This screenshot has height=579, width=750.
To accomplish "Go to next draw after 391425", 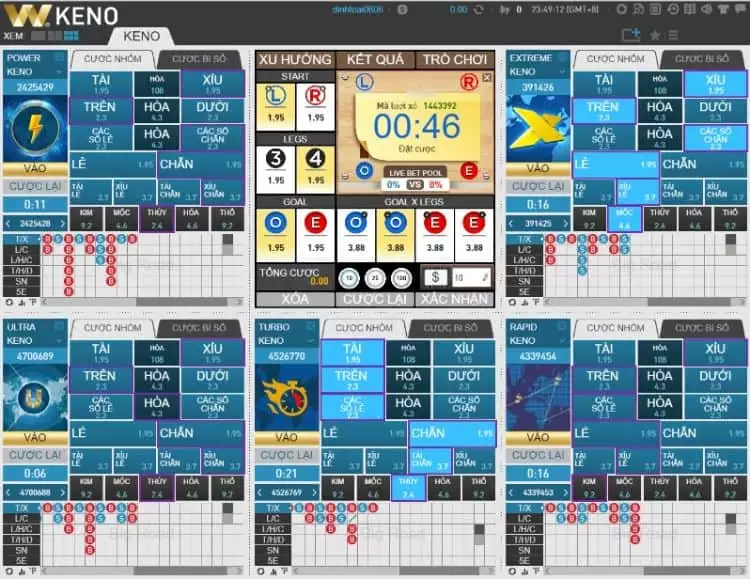I will [566, 223].
